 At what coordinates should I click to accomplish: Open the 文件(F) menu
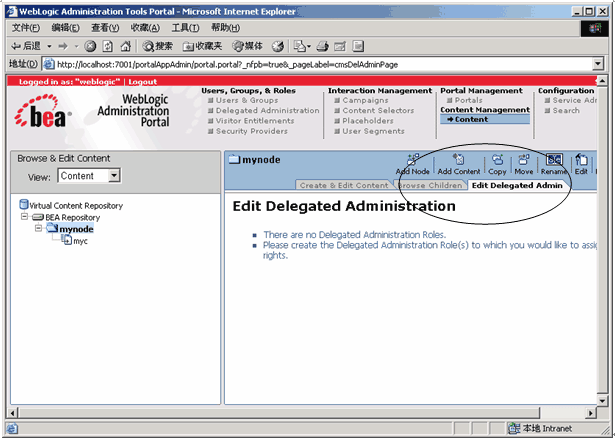point(25,28)
